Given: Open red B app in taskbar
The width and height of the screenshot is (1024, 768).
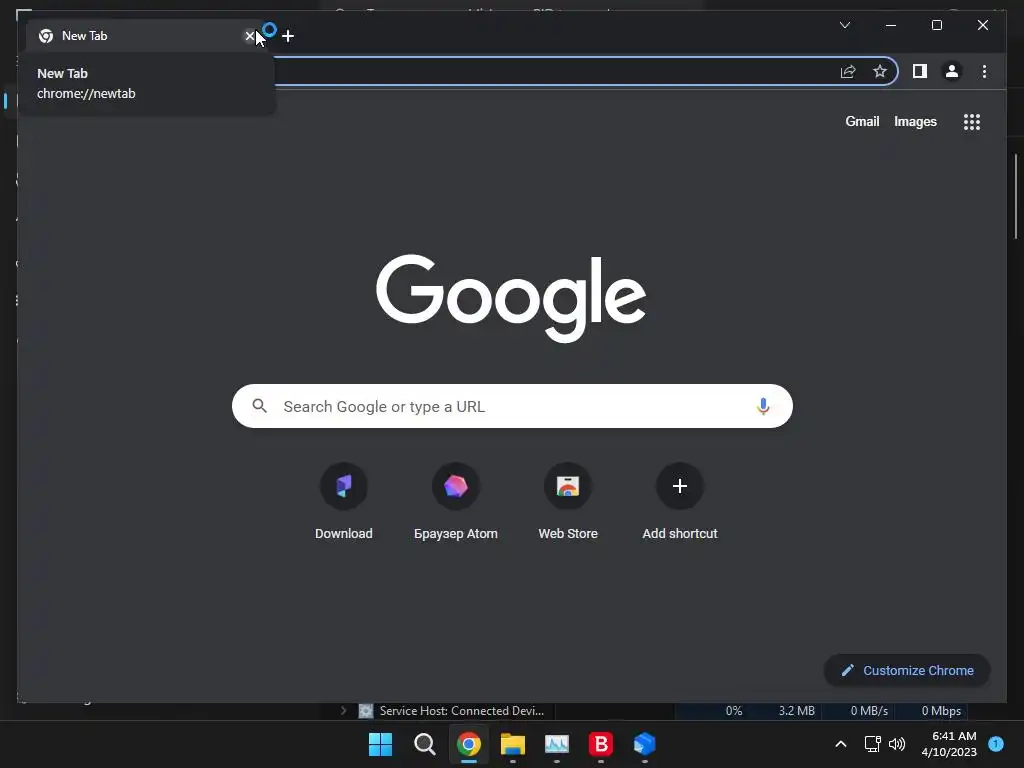Looking at the screenshot, I should point(601,744).
